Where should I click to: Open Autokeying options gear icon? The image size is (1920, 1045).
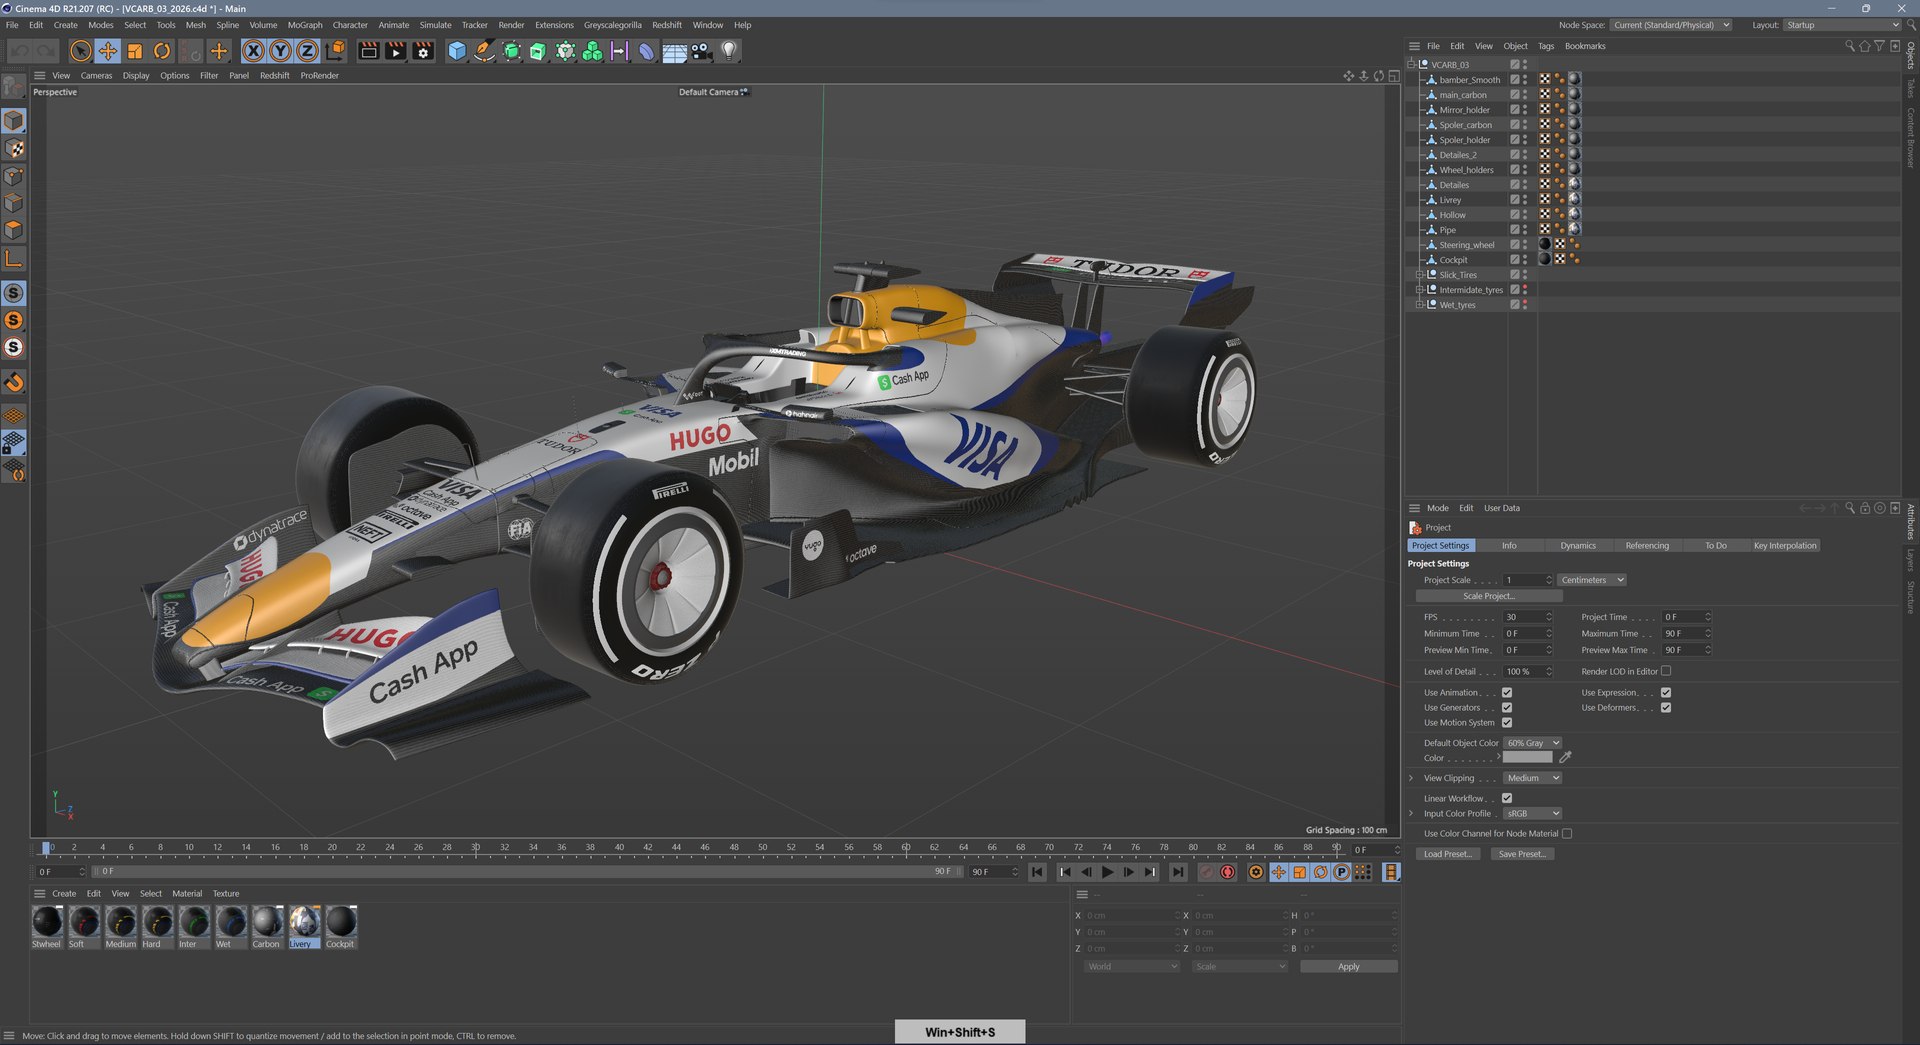(1256, 872)
